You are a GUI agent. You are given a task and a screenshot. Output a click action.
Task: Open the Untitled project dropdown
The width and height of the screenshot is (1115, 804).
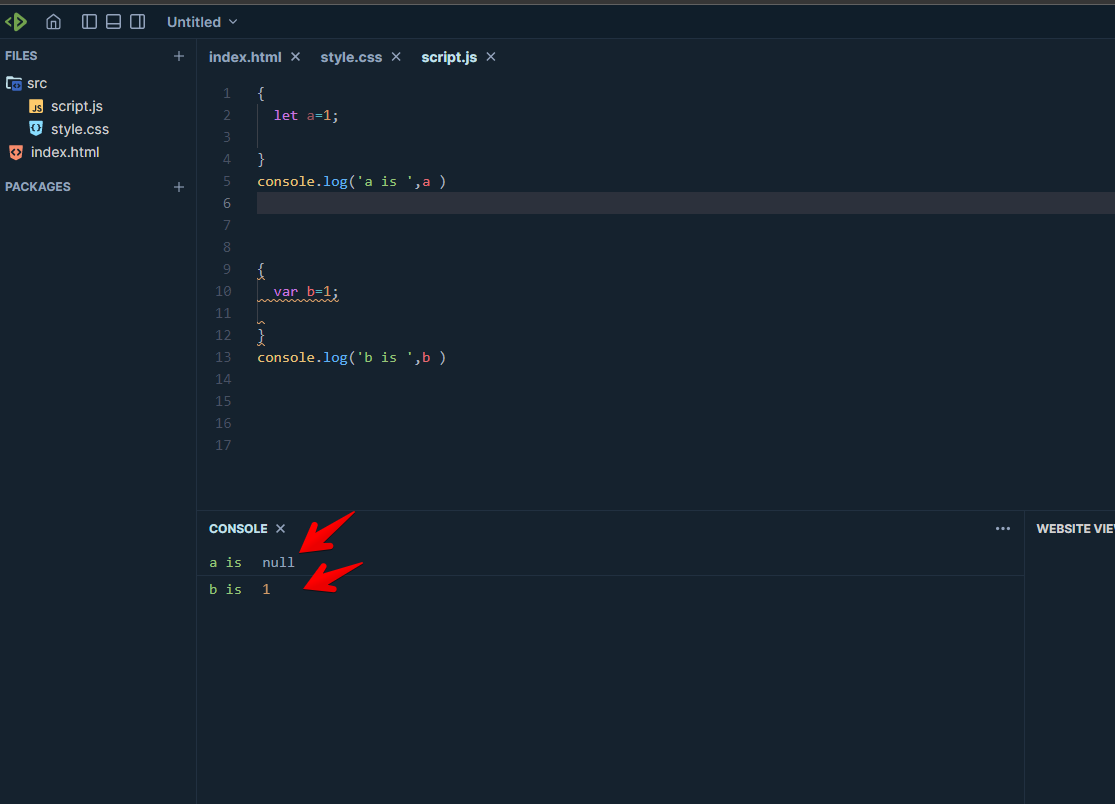click(x=200, y=21)
